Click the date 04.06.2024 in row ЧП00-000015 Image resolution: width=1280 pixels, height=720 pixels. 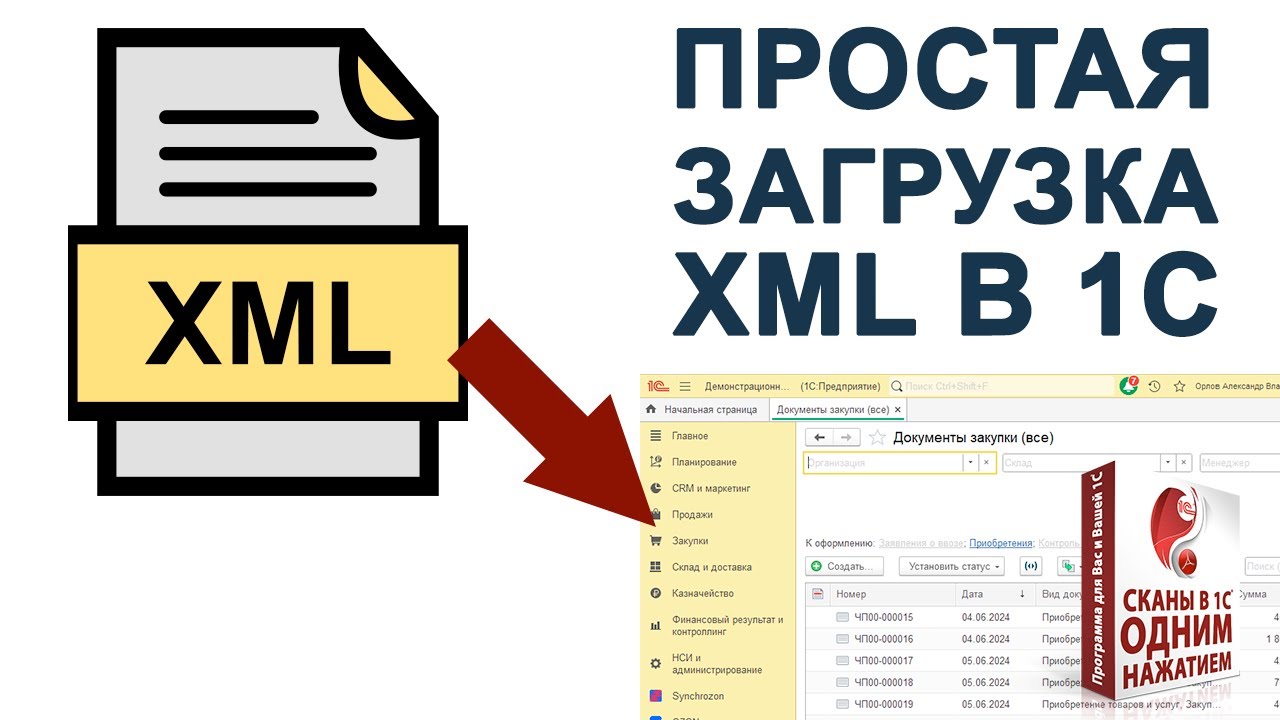[x=985, y=617]
